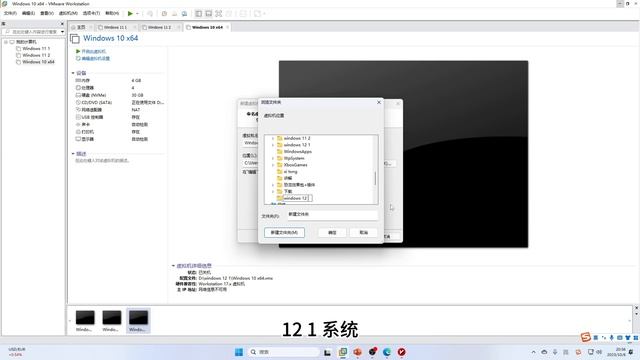Open the Snapshot Manager toolbar icon

(x=184, y=13)
